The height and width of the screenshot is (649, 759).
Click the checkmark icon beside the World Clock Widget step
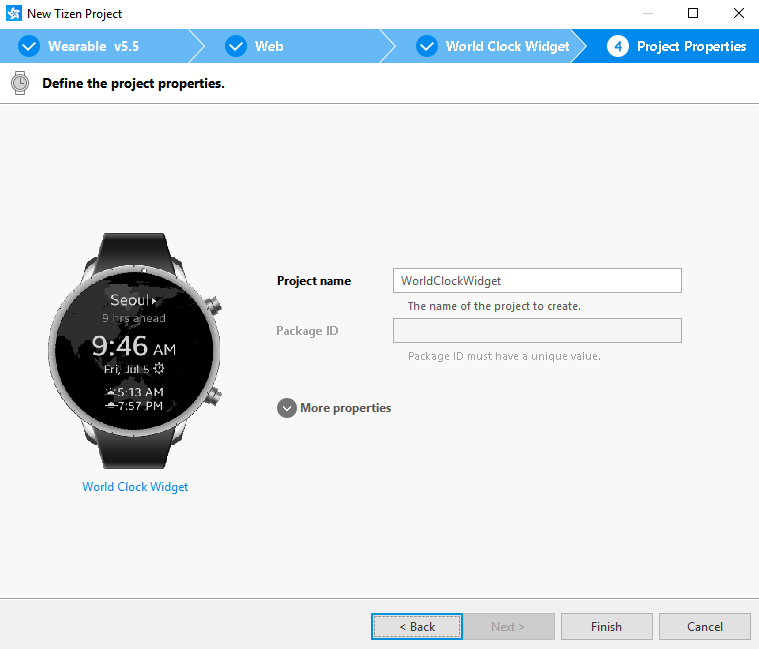(x=427, y=46)
